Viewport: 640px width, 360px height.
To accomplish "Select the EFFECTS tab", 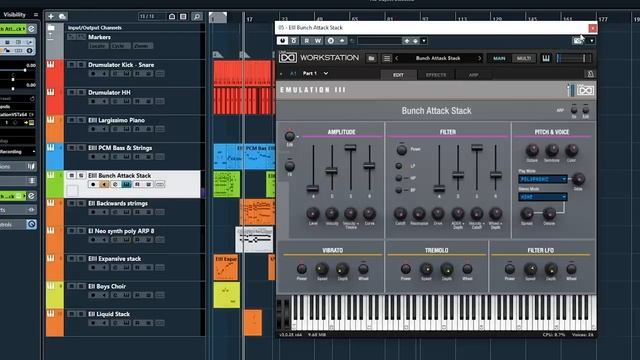I will click(x=436, y=75).
